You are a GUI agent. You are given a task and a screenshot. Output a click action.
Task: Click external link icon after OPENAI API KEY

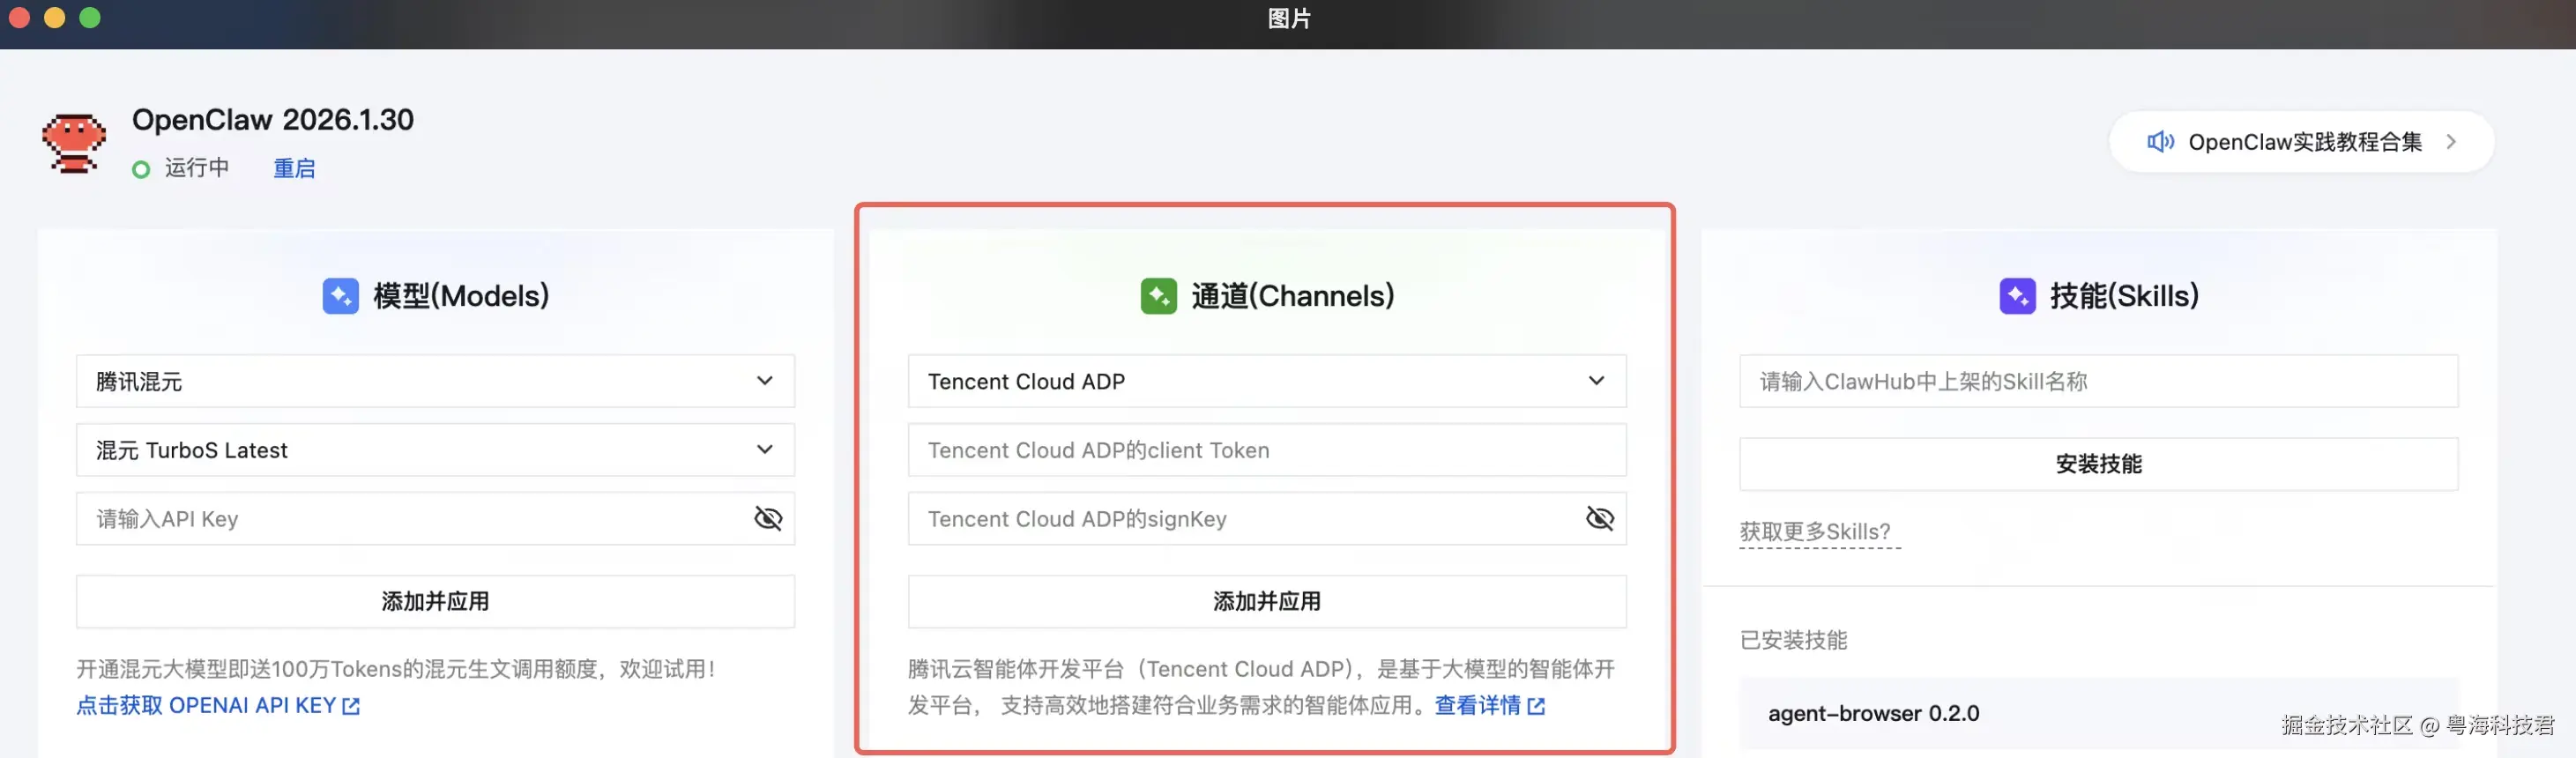351,706
